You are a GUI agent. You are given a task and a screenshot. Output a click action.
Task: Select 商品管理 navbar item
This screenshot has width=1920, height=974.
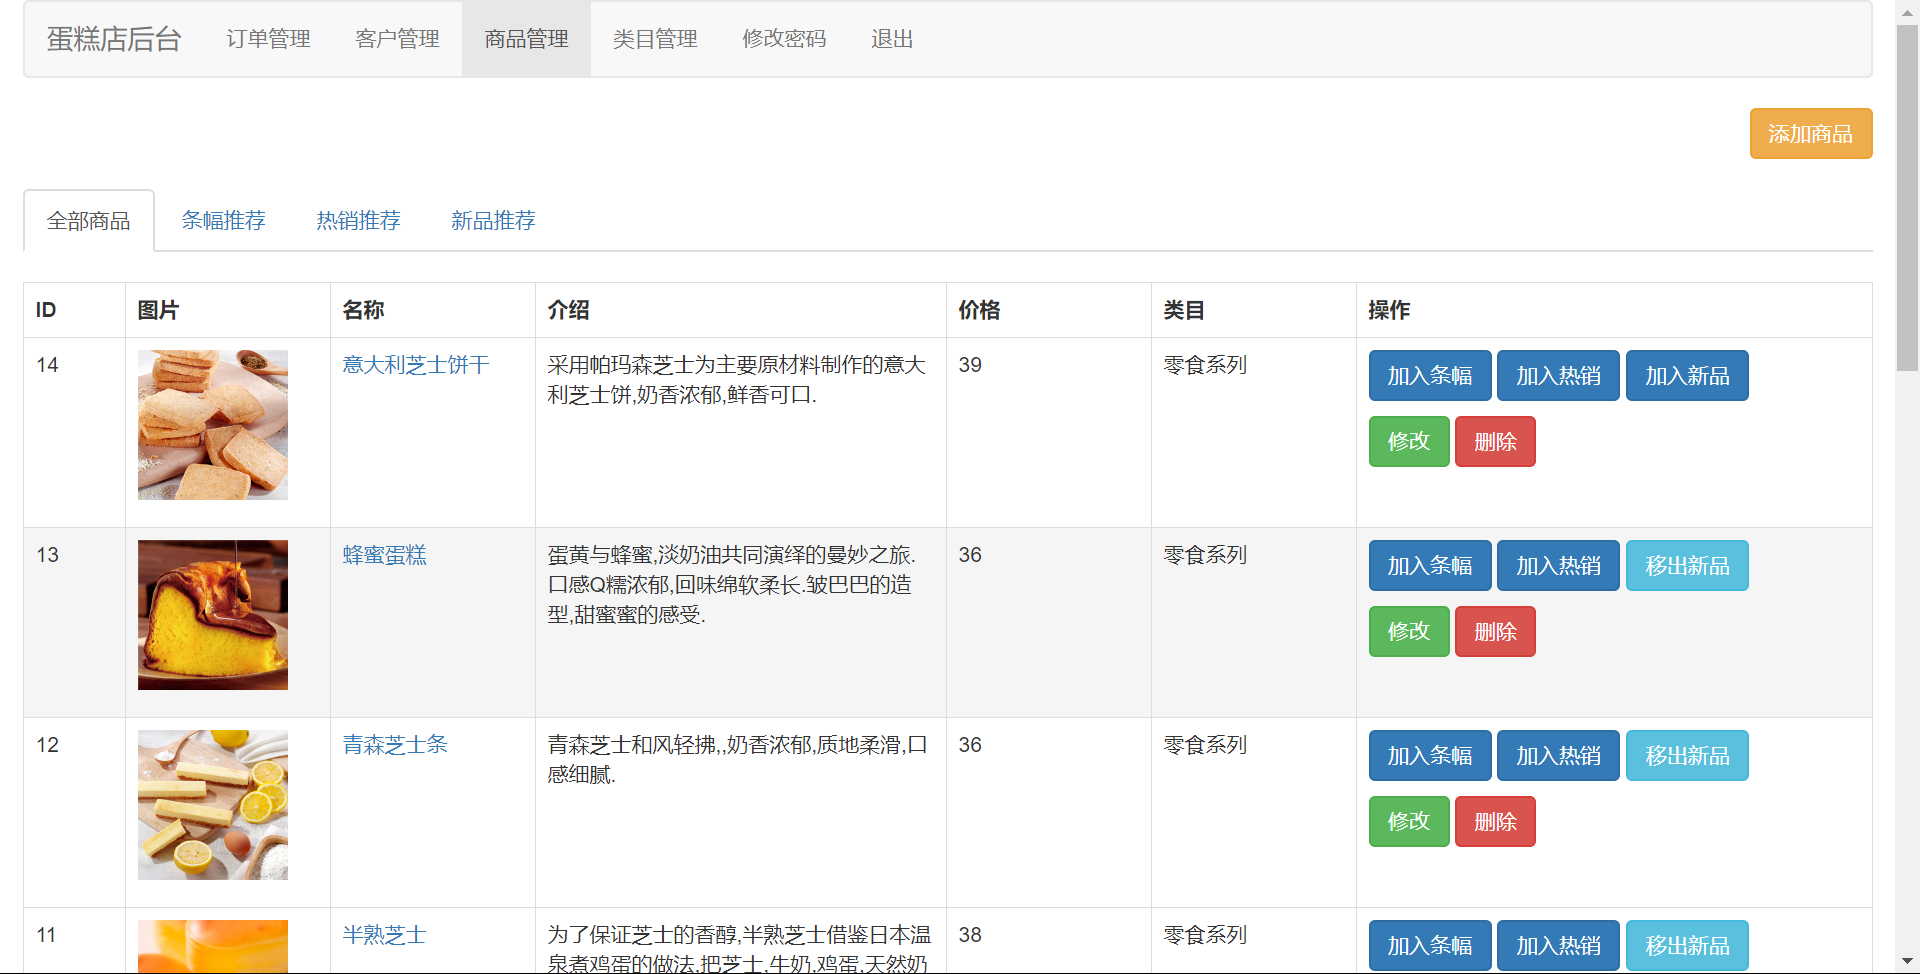(x=526, y=39)
